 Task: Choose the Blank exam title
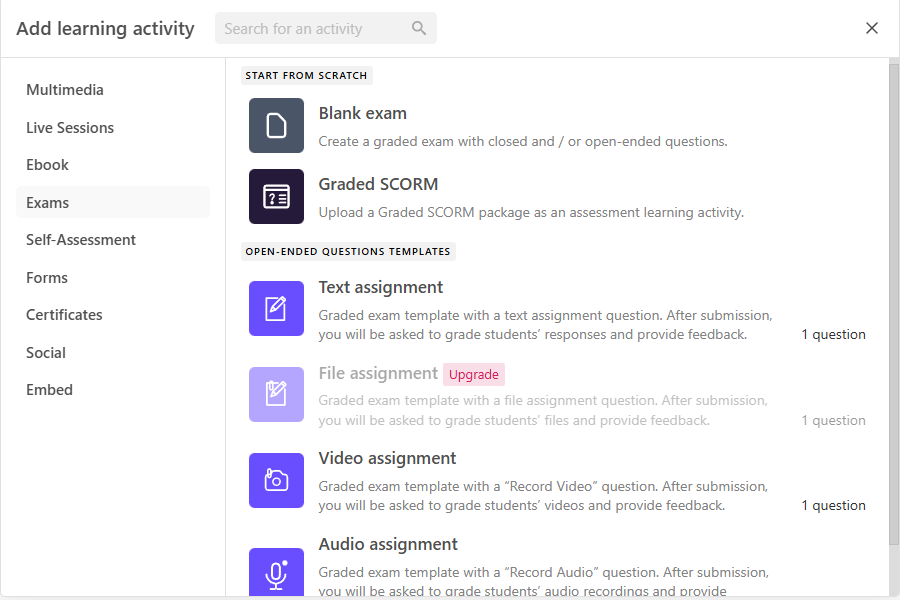(x=362, y=114)
